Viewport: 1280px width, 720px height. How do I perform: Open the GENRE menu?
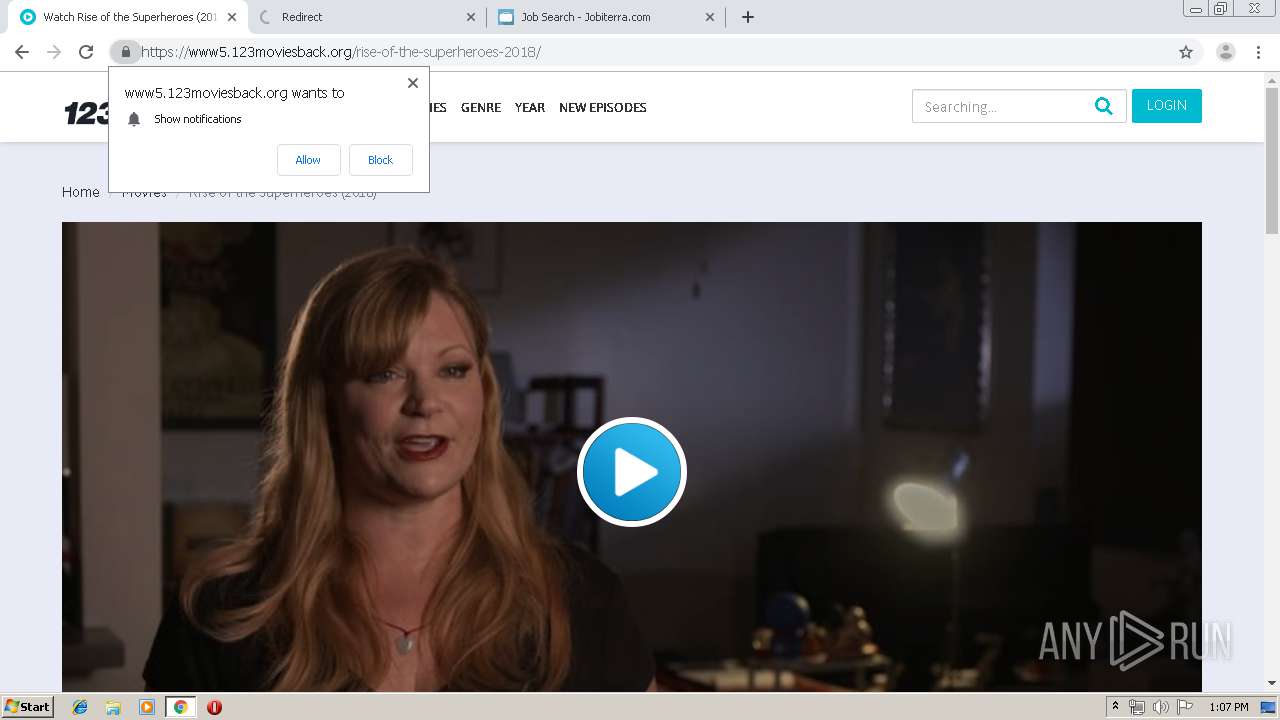481,108
